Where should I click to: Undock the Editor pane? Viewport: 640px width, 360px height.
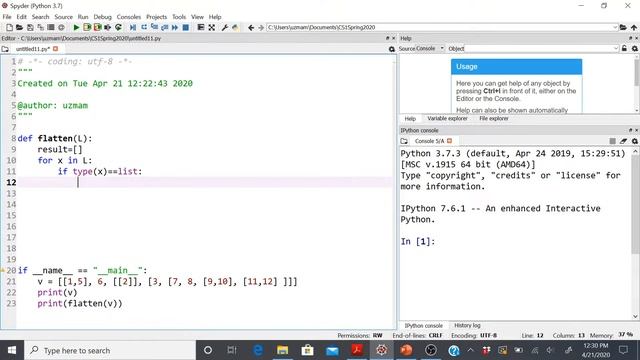(387, 38)
